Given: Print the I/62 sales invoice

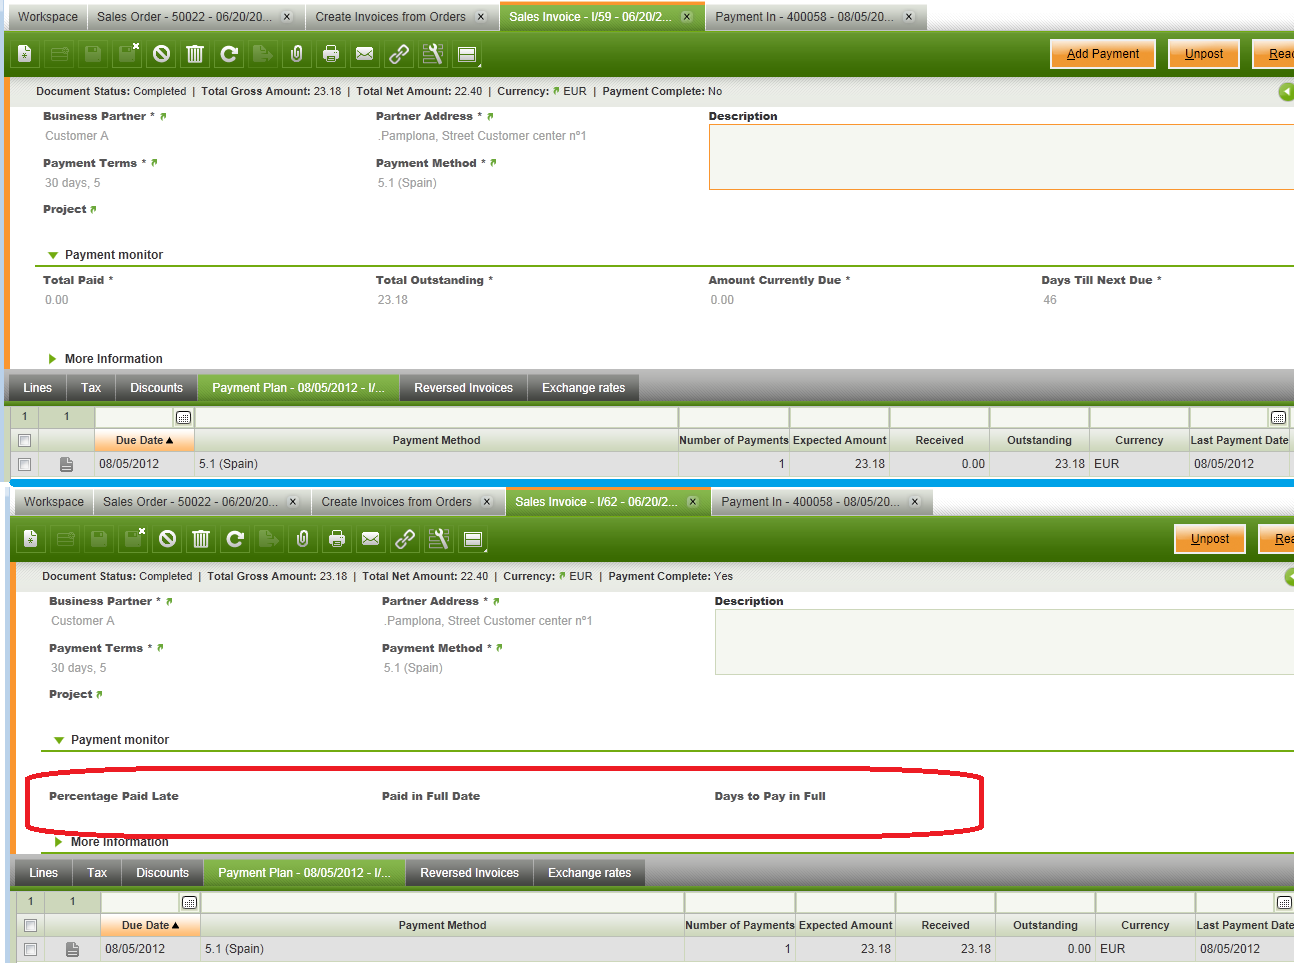Looking at the screenshot, I should (337, 539).
